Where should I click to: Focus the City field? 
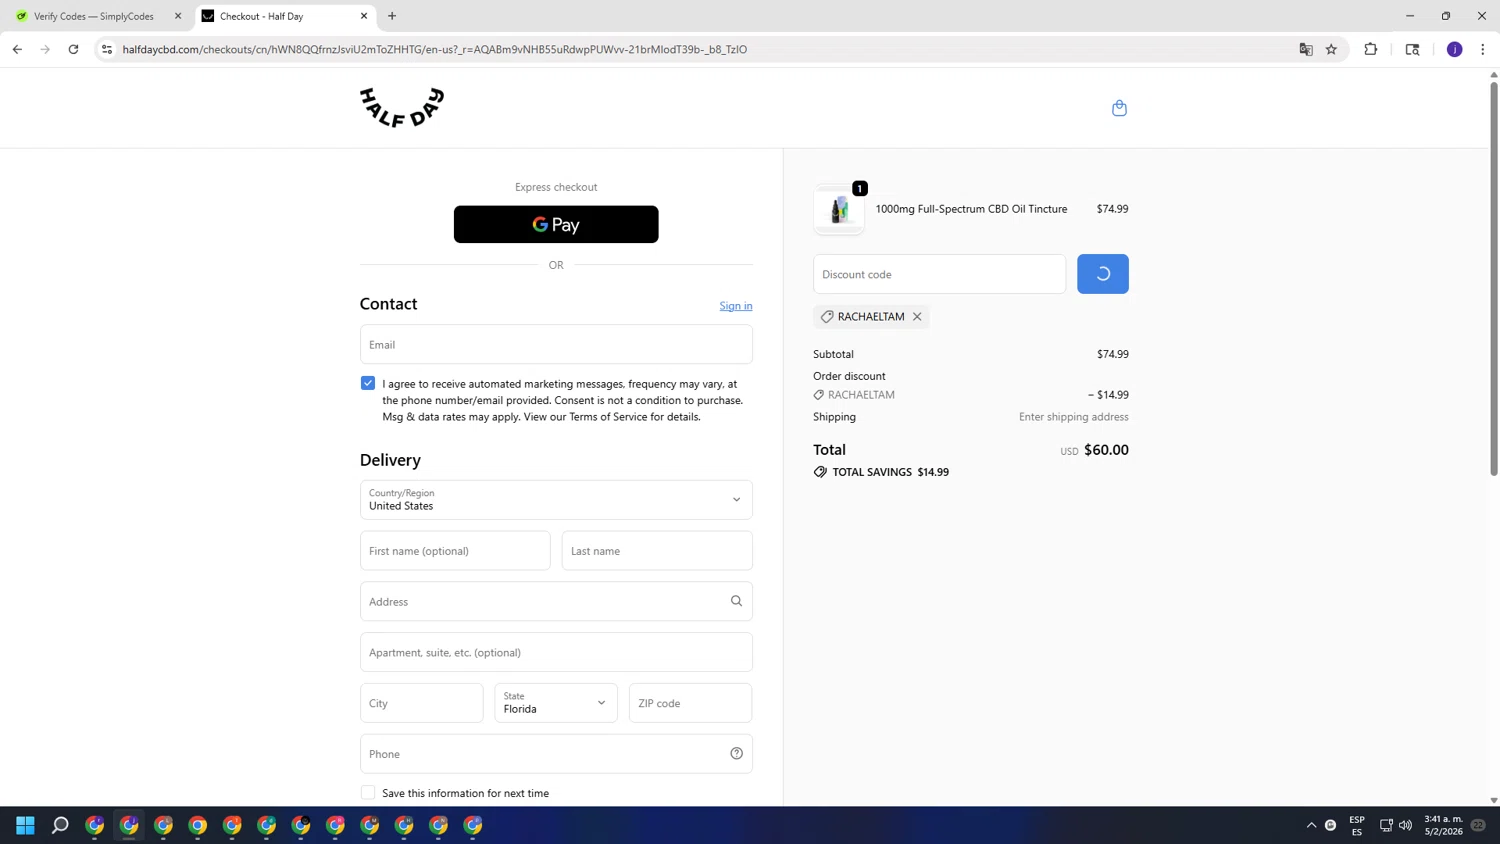[x=422, y=703]
